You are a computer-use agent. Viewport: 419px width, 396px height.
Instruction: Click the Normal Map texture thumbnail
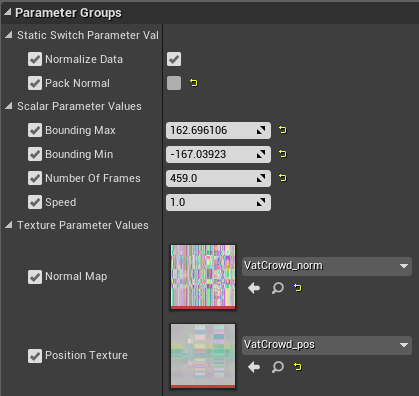tap(203, 277)
